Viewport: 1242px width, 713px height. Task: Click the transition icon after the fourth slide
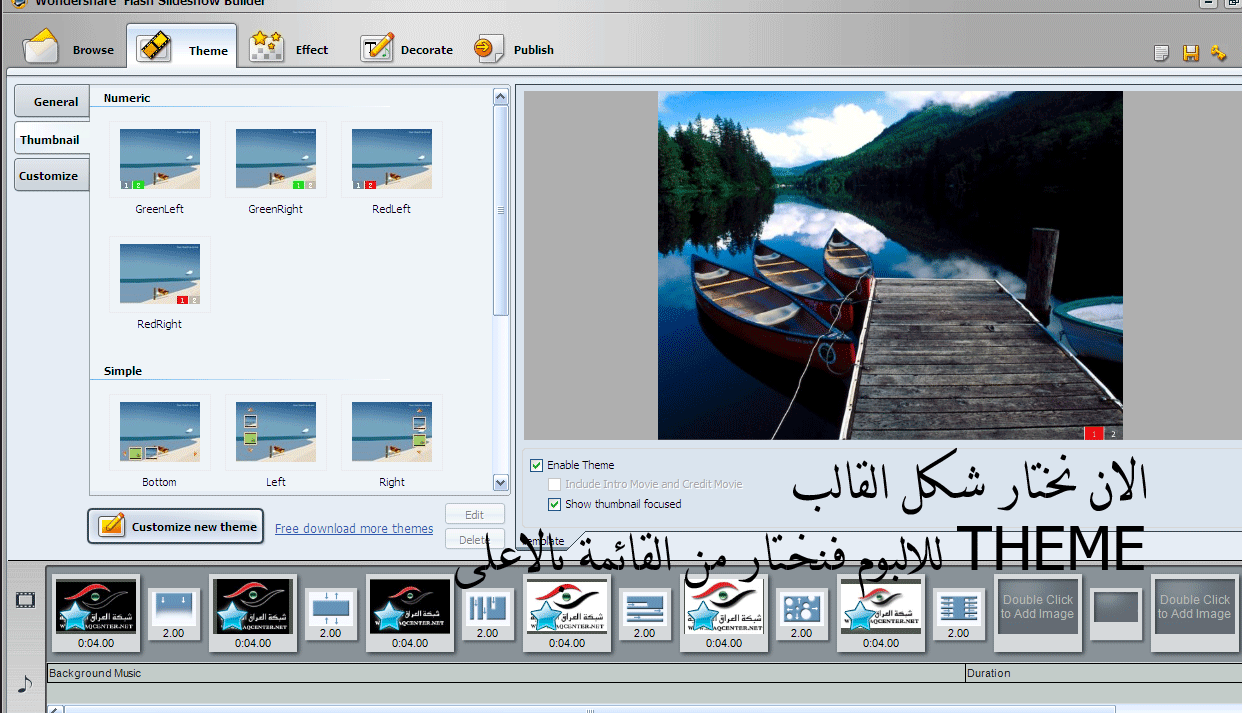[x=645, y=613]
